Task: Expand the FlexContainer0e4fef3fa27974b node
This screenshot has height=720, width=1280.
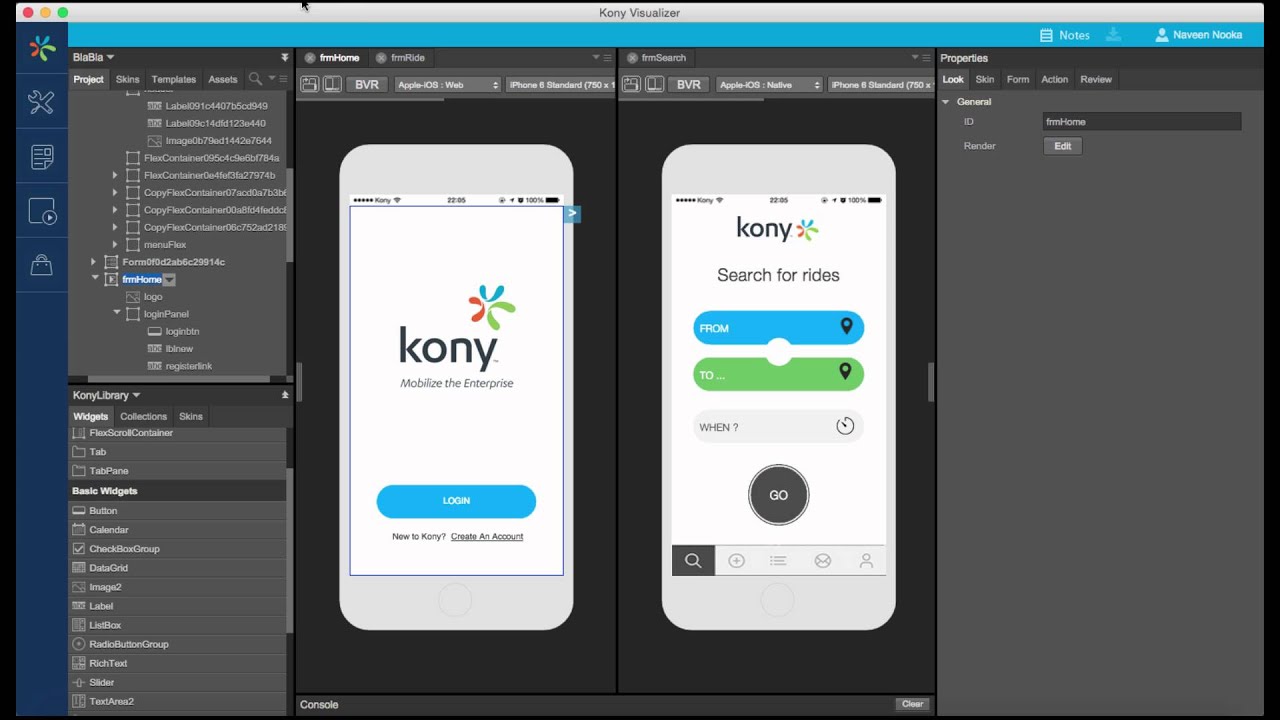Action: pyautogui.click(x=115, y=176)
